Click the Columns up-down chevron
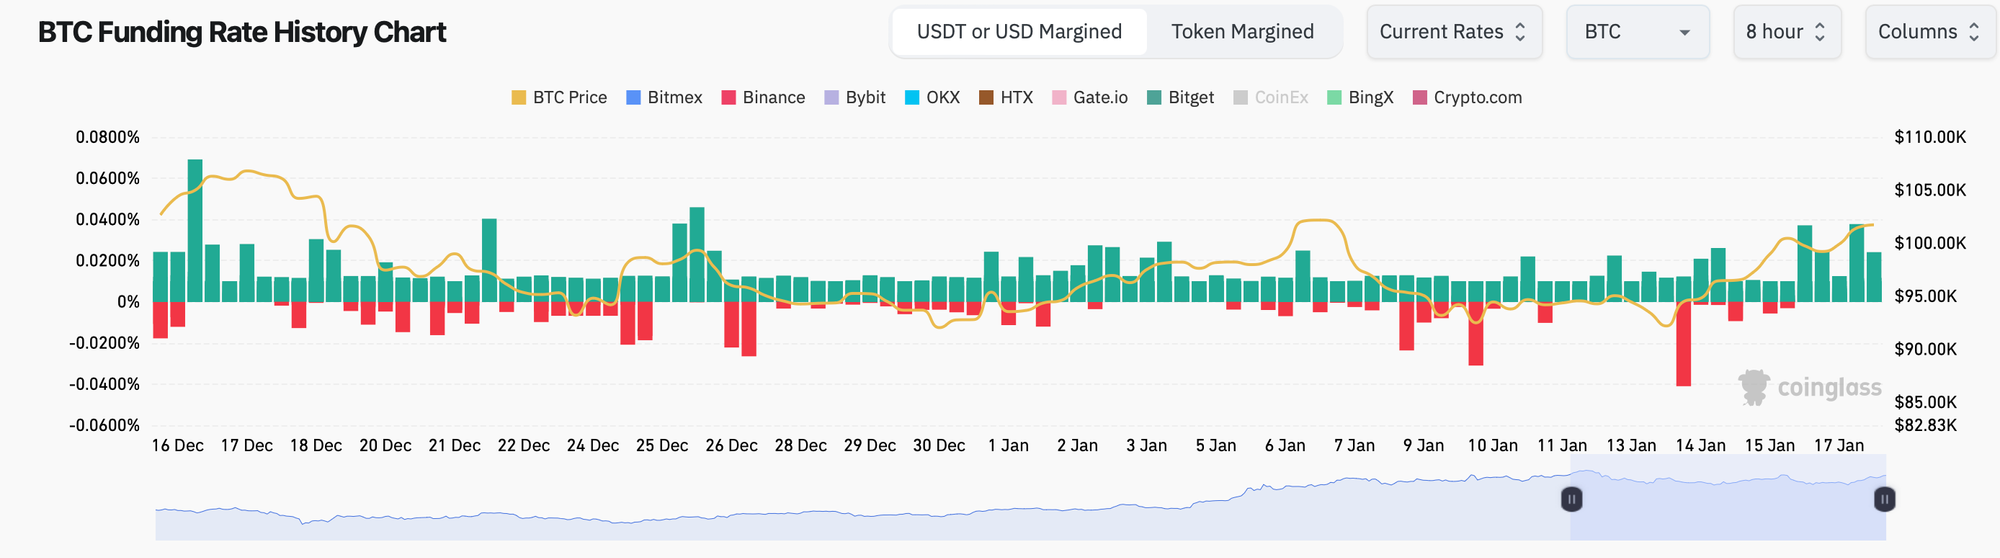This screenshot has height=558, width=2000. click(x=1973, y=32)
